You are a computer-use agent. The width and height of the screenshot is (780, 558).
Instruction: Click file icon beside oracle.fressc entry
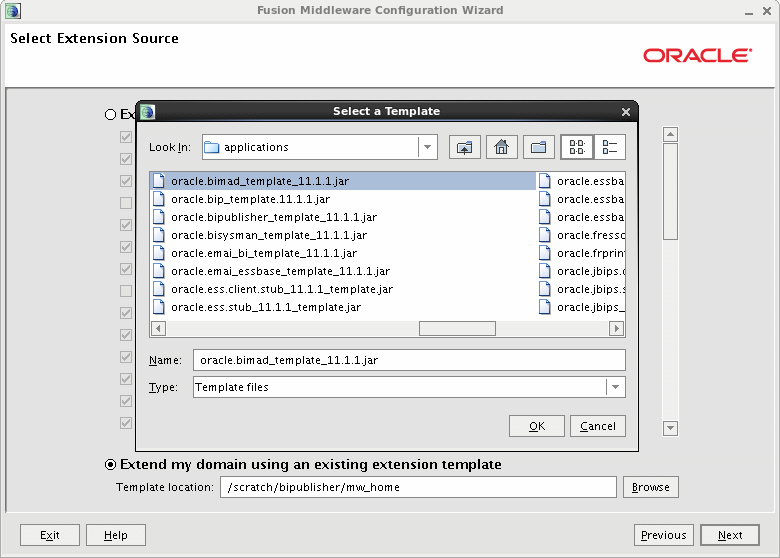pos(545,235)
